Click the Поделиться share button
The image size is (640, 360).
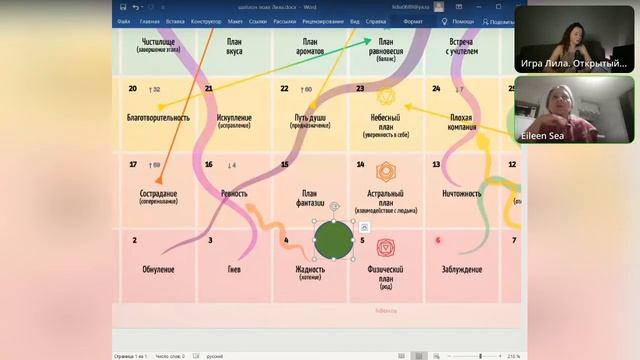pos(498,22)
